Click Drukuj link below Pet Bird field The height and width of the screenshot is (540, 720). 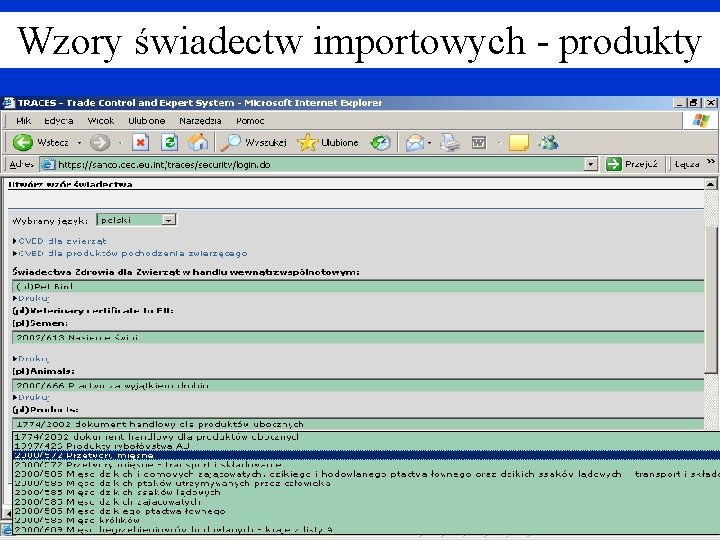click(33, 298)
